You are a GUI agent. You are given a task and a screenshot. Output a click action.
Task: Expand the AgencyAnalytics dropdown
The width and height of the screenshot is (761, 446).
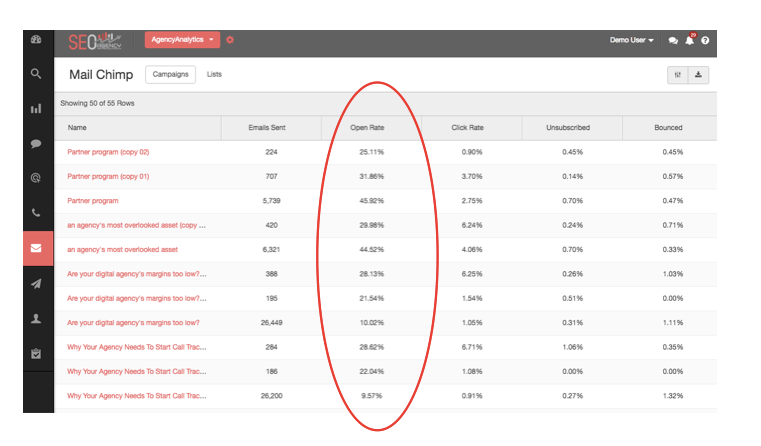182,40
